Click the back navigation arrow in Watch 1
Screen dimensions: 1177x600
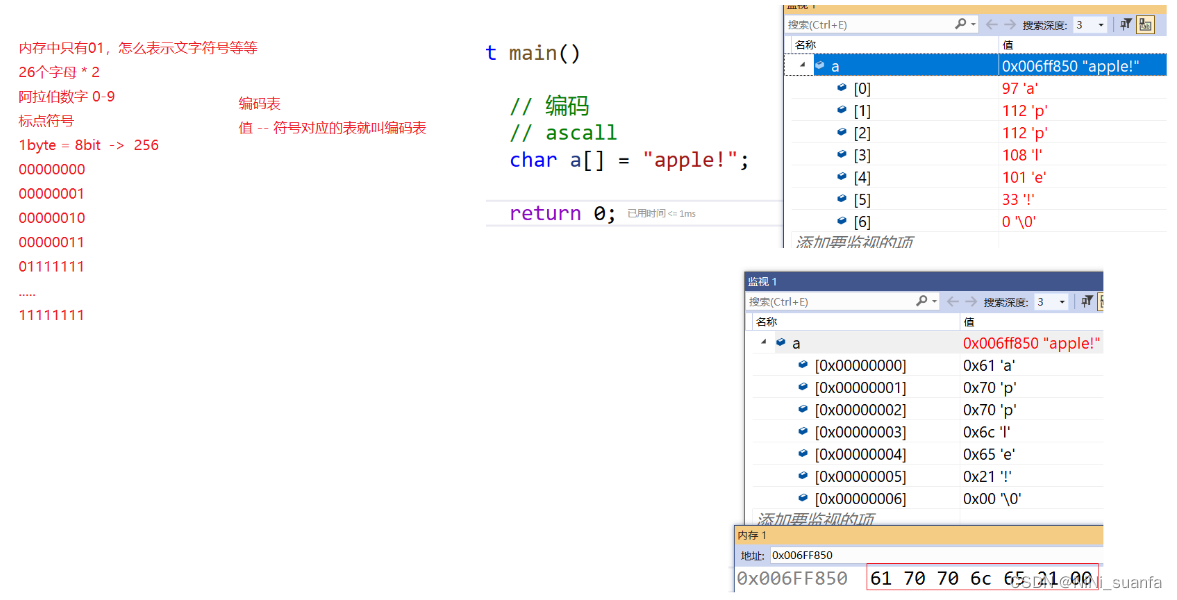click(990, 23)
